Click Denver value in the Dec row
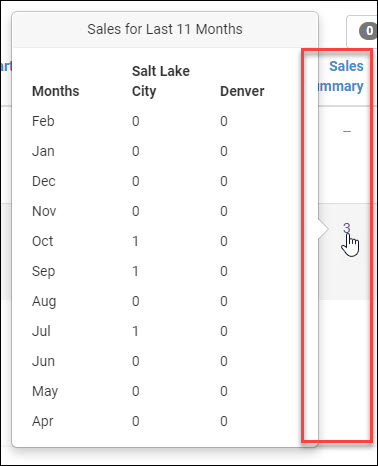The width and height of the screenshot is (378, 466). click(224, 181)
